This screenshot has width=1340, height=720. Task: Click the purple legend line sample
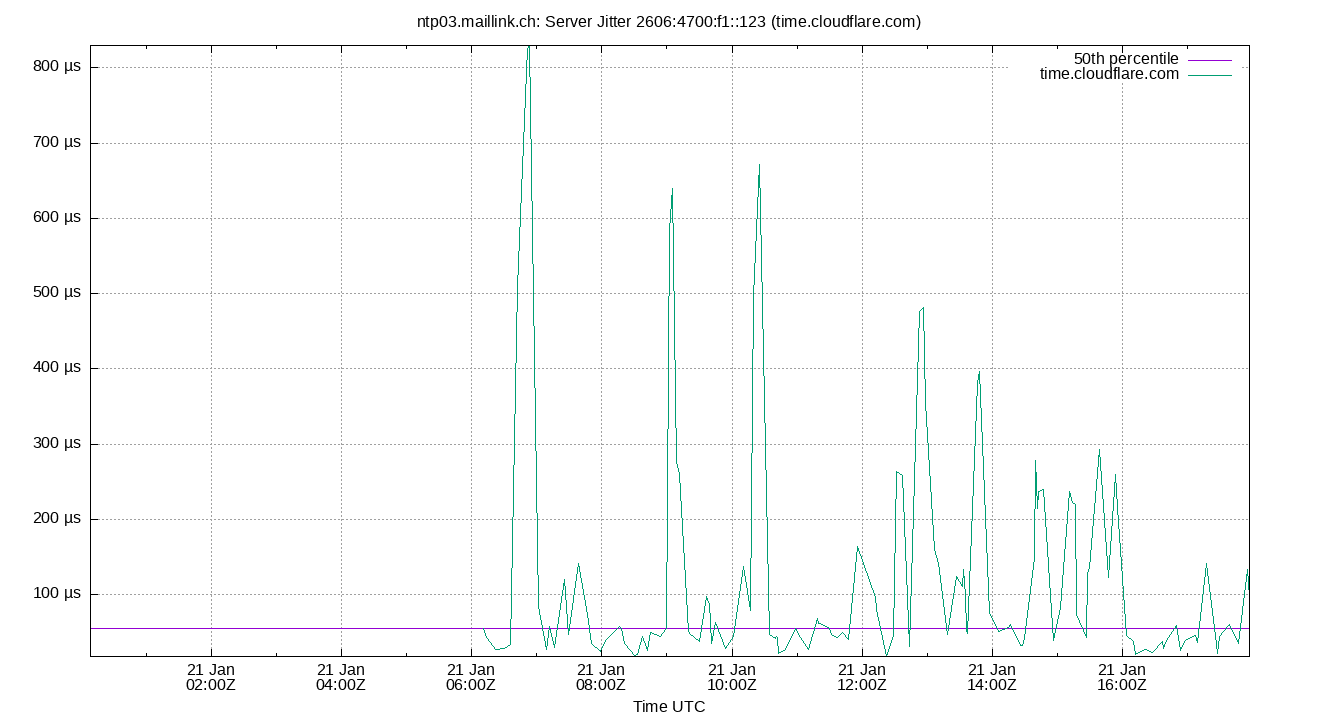[1210, 60]
